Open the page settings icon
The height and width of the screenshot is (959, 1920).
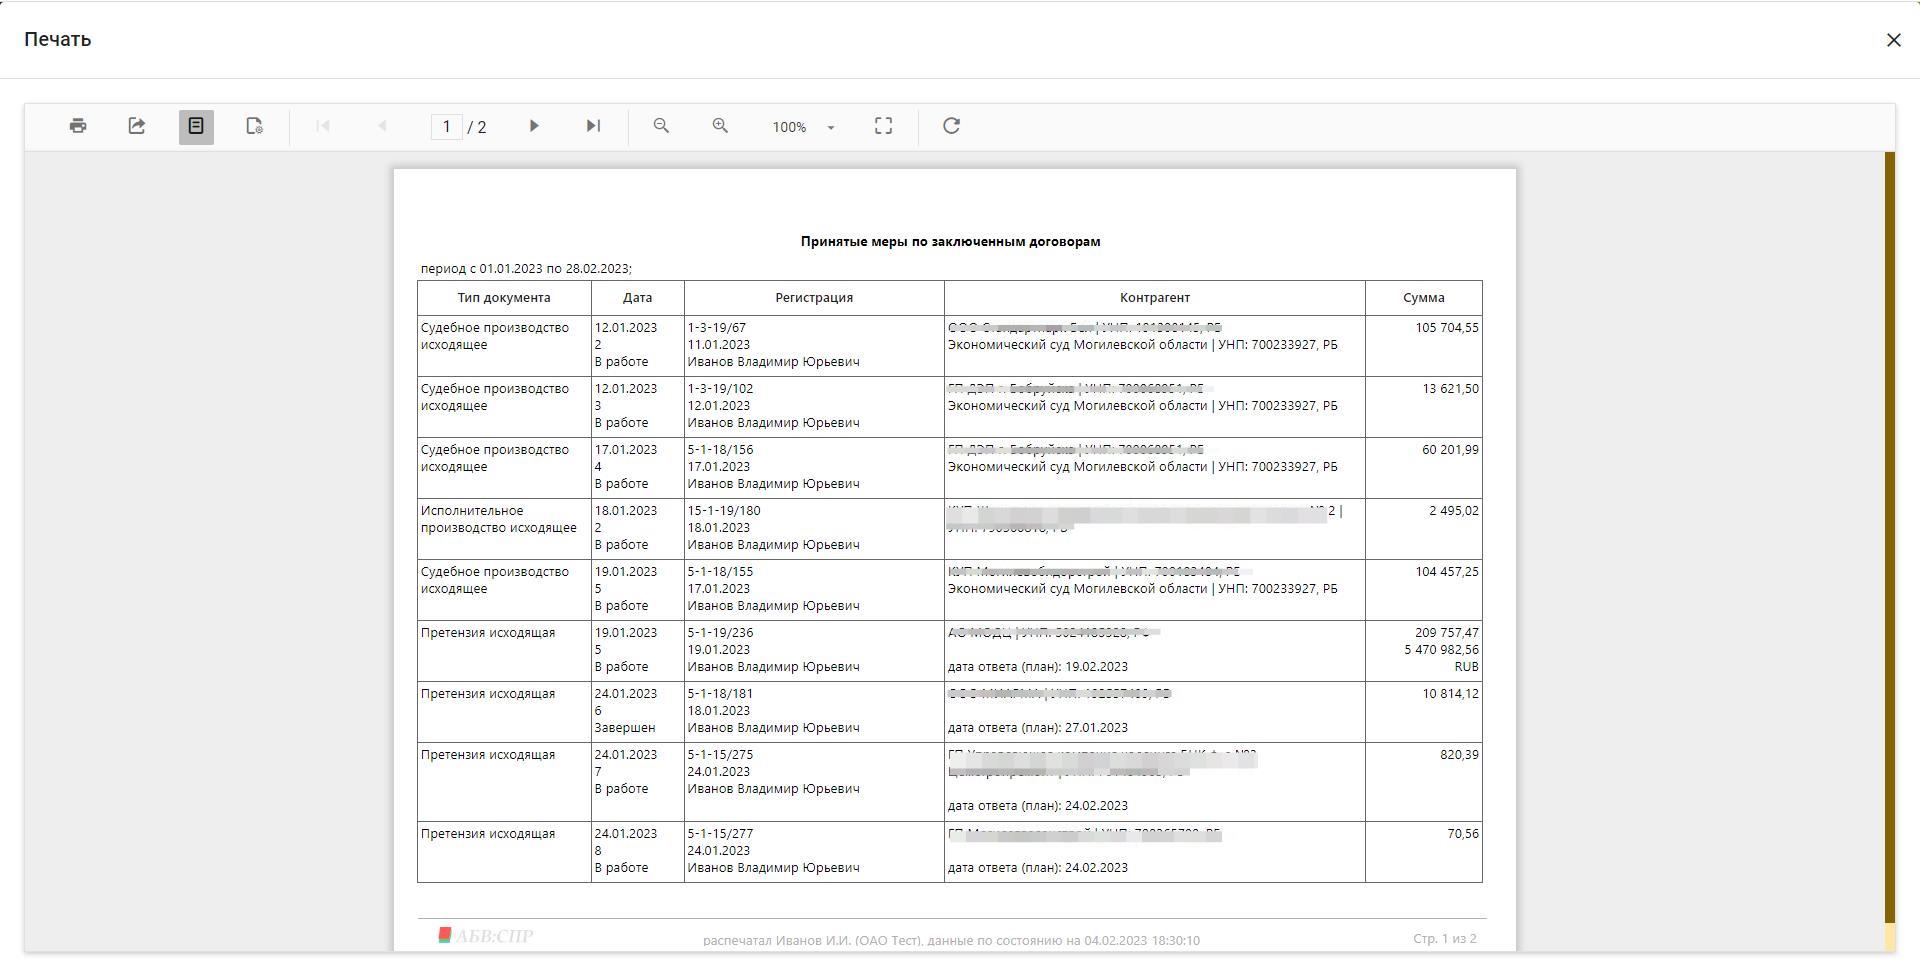pos(254,126)
